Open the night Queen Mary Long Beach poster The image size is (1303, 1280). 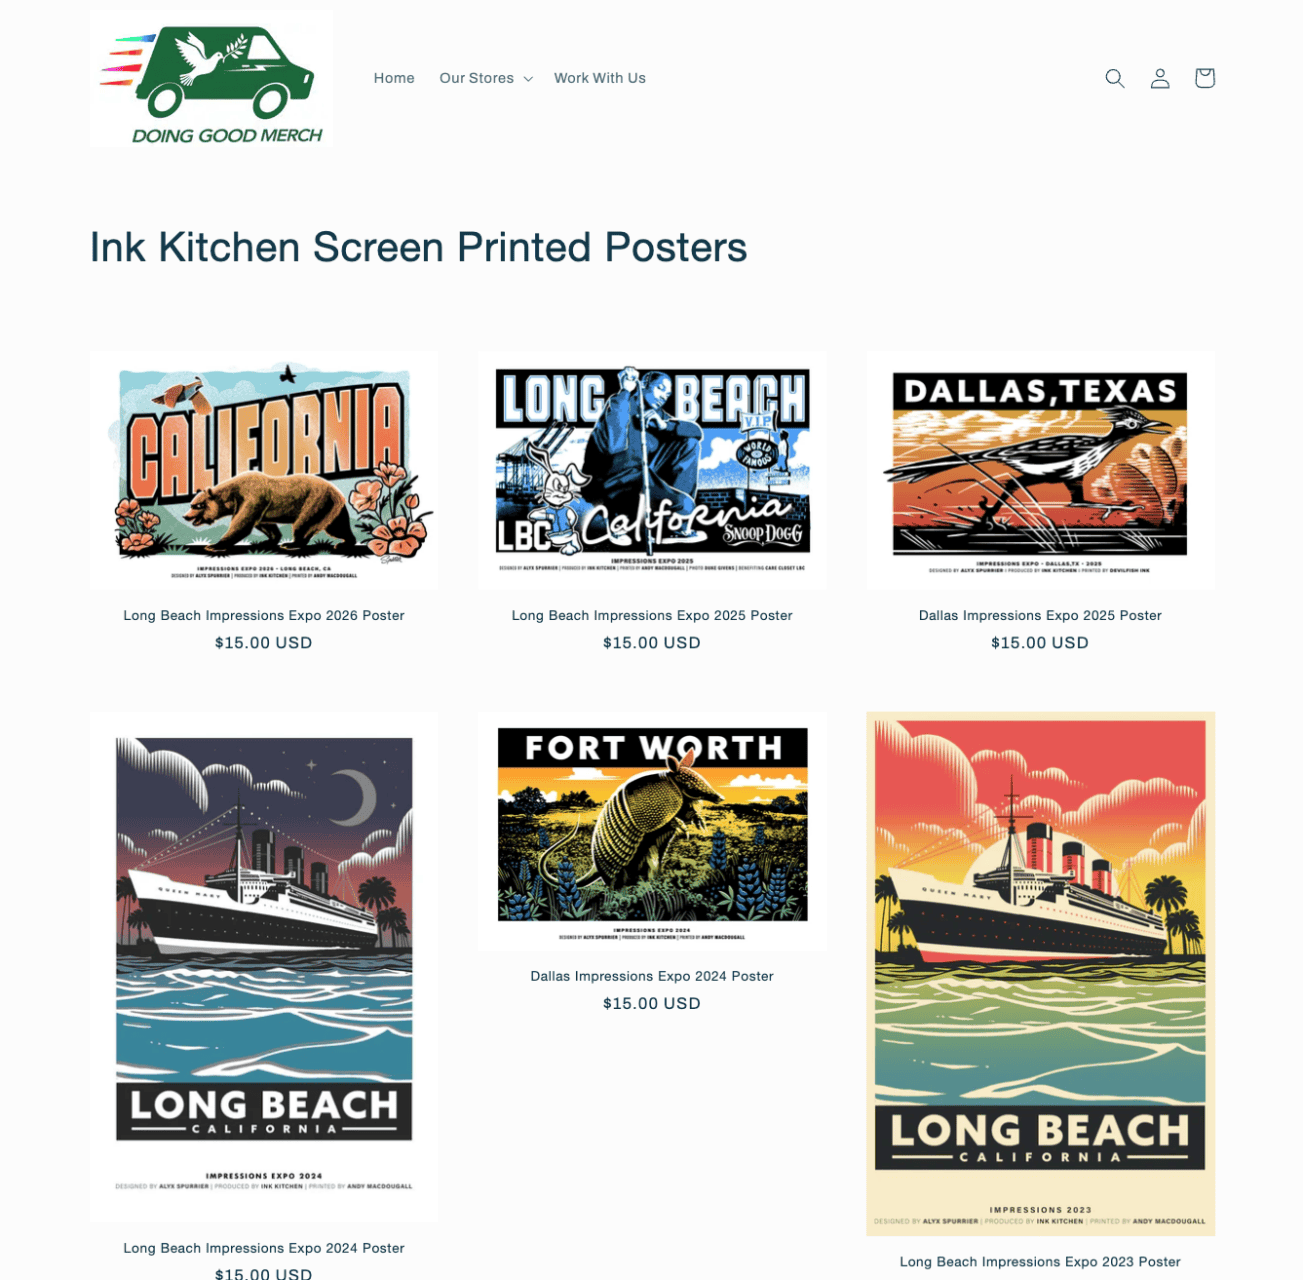click(264, 967)
